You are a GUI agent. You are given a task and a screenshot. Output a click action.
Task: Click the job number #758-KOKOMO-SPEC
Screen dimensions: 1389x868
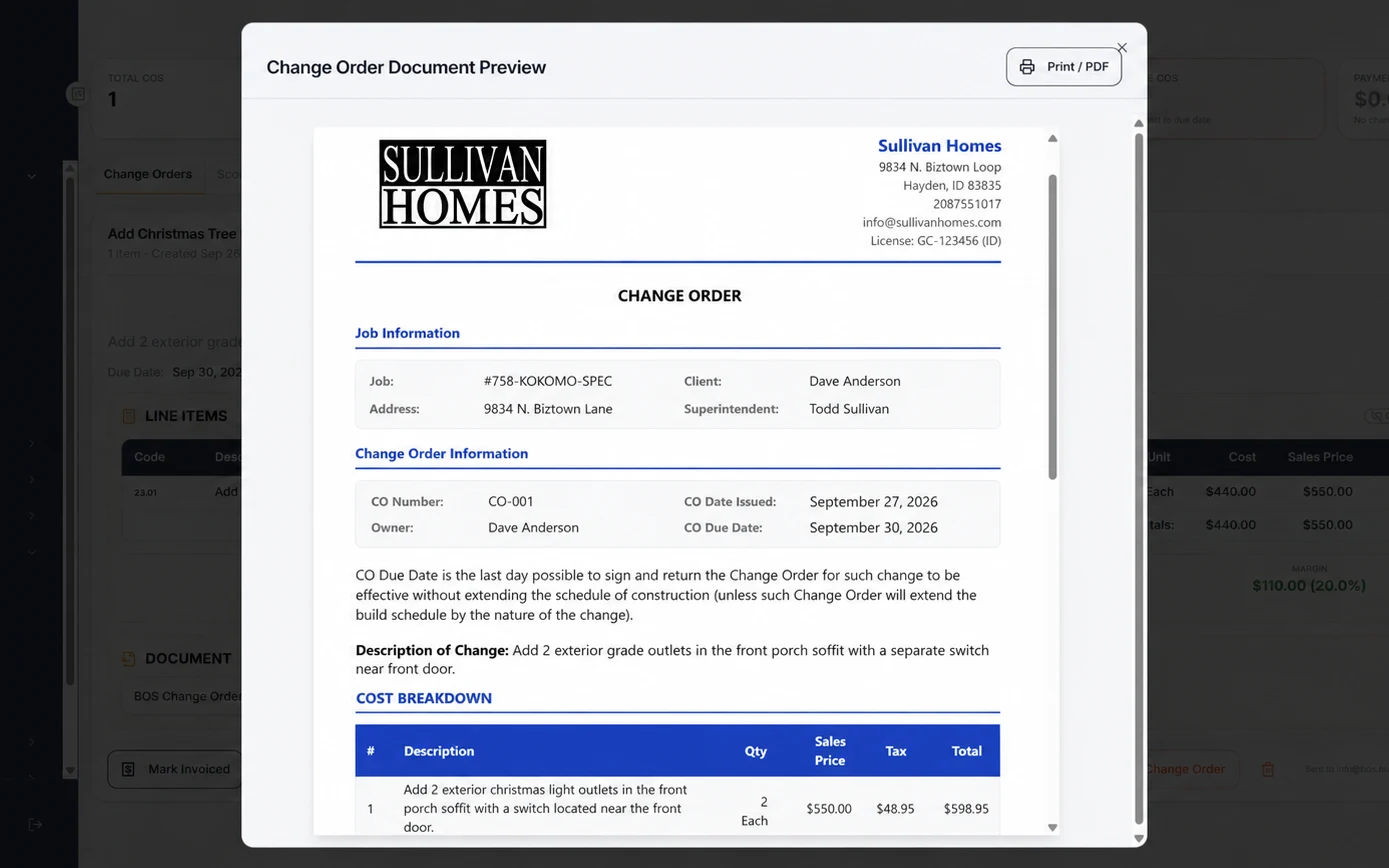[x=548, y=381]
